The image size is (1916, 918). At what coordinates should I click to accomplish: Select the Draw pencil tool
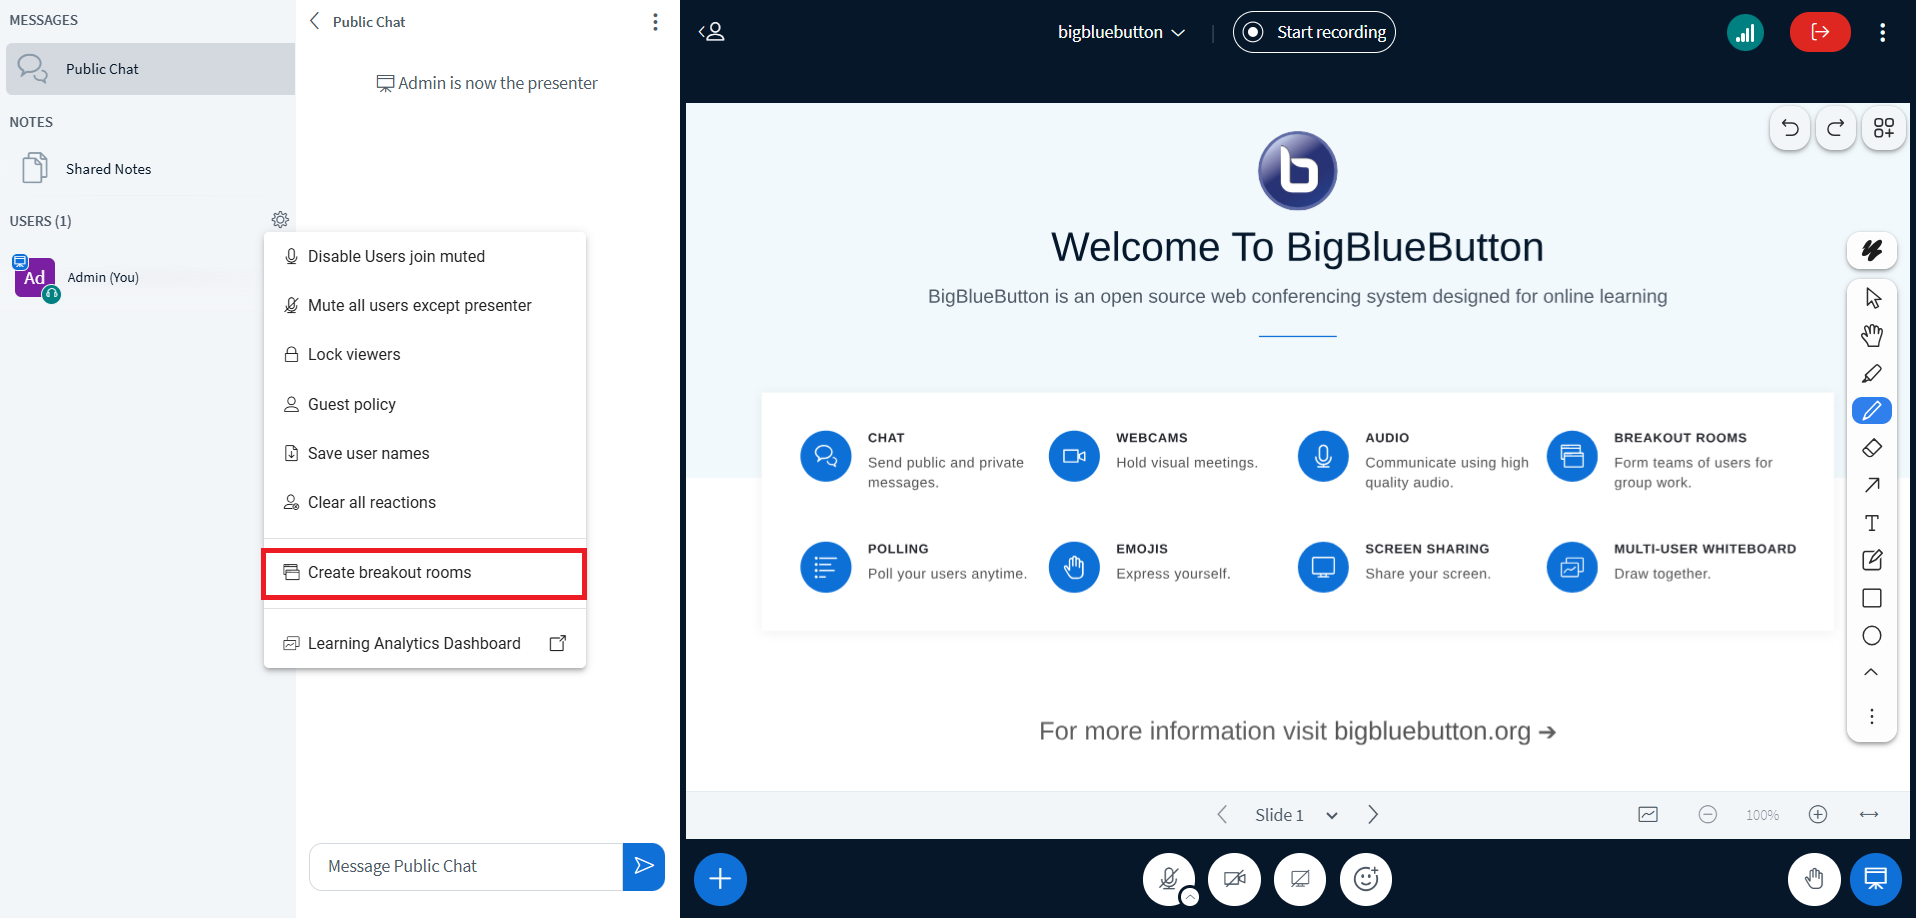[x=1872, y=410]
